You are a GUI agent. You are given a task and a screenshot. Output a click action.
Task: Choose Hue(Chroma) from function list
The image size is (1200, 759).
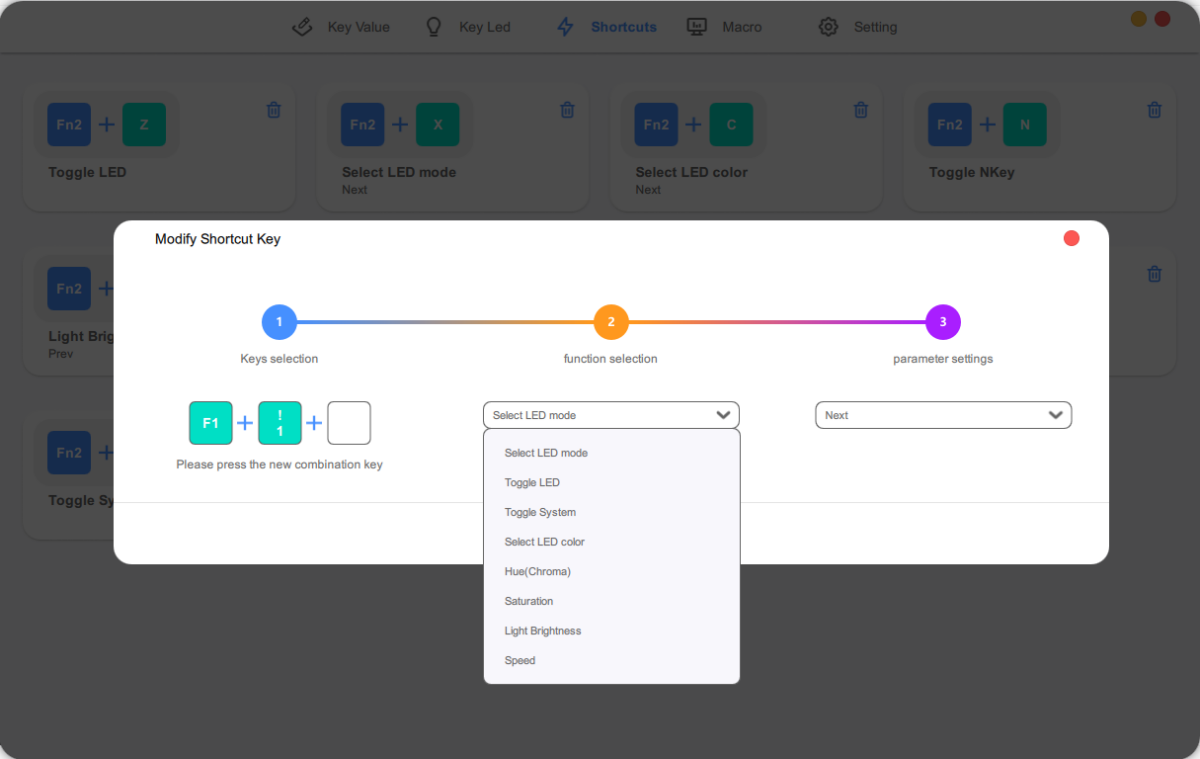pos(537,571)
